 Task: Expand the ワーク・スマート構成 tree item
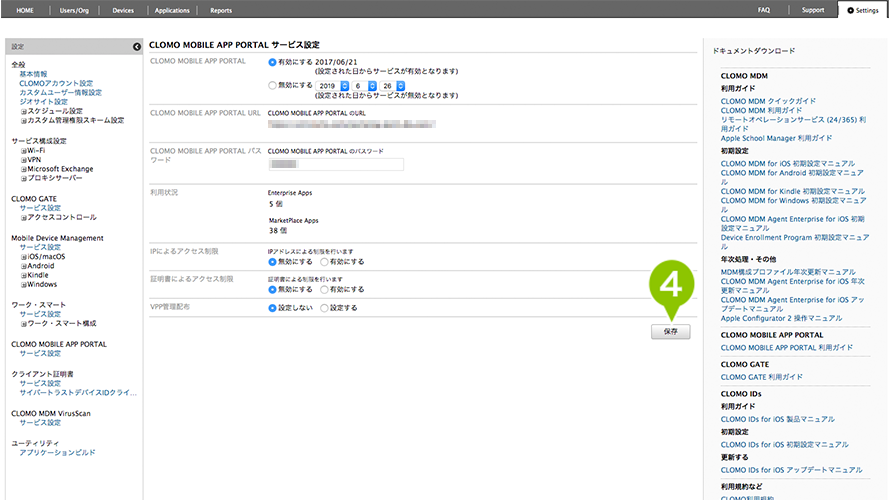point(24,324)
